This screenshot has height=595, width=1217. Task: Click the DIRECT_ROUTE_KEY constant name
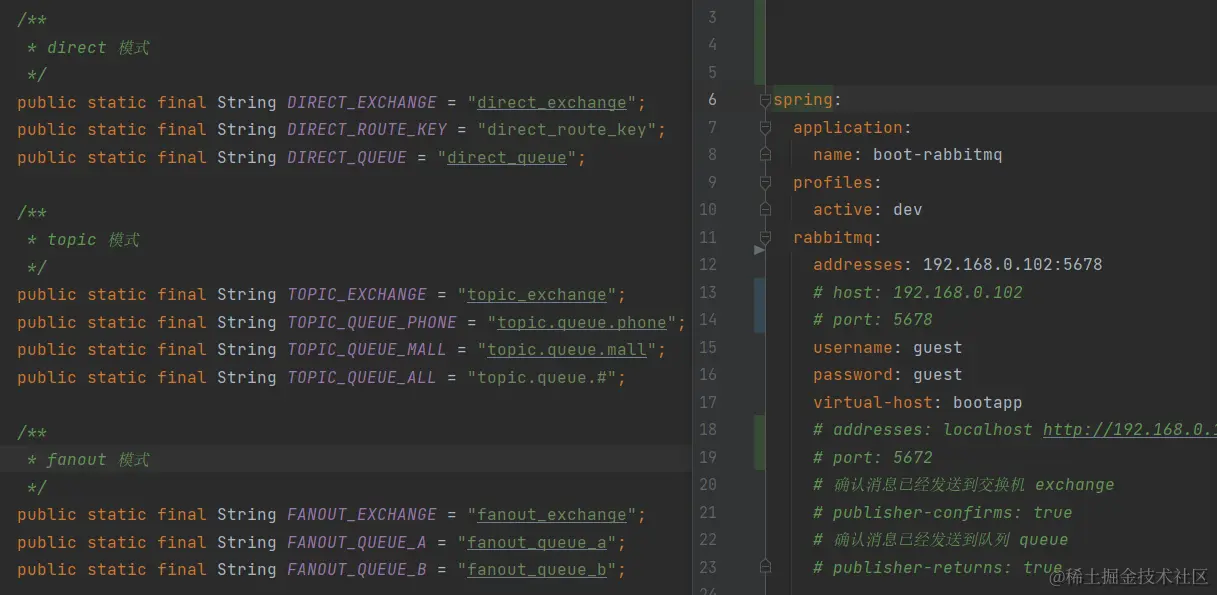367,130
